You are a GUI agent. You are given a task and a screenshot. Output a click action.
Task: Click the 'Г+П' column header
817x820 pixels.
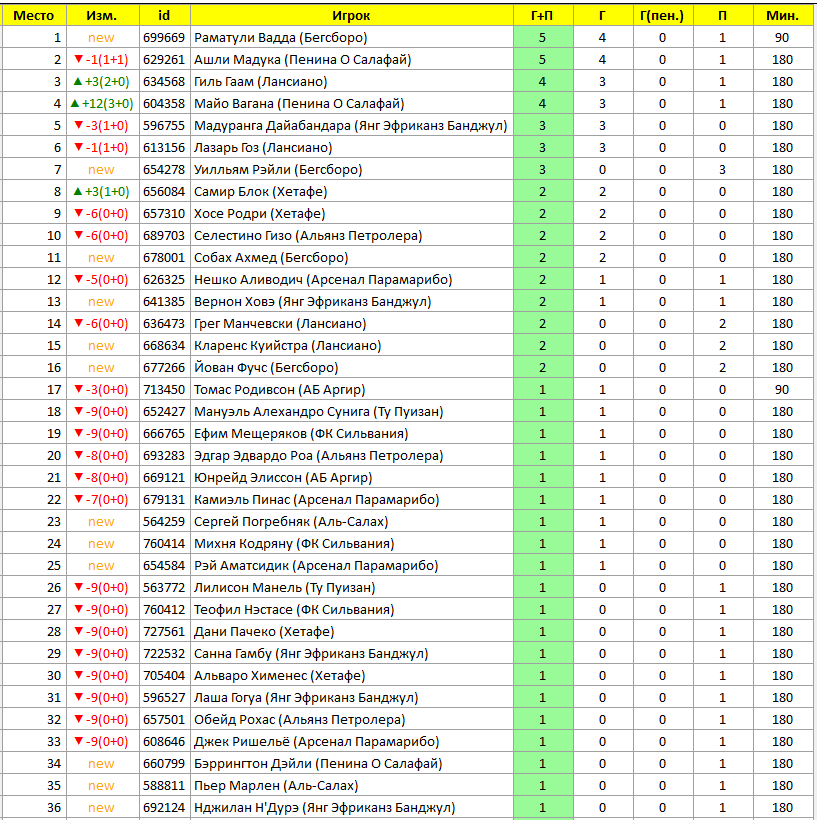pyautogui.click(x=543, y=16)
